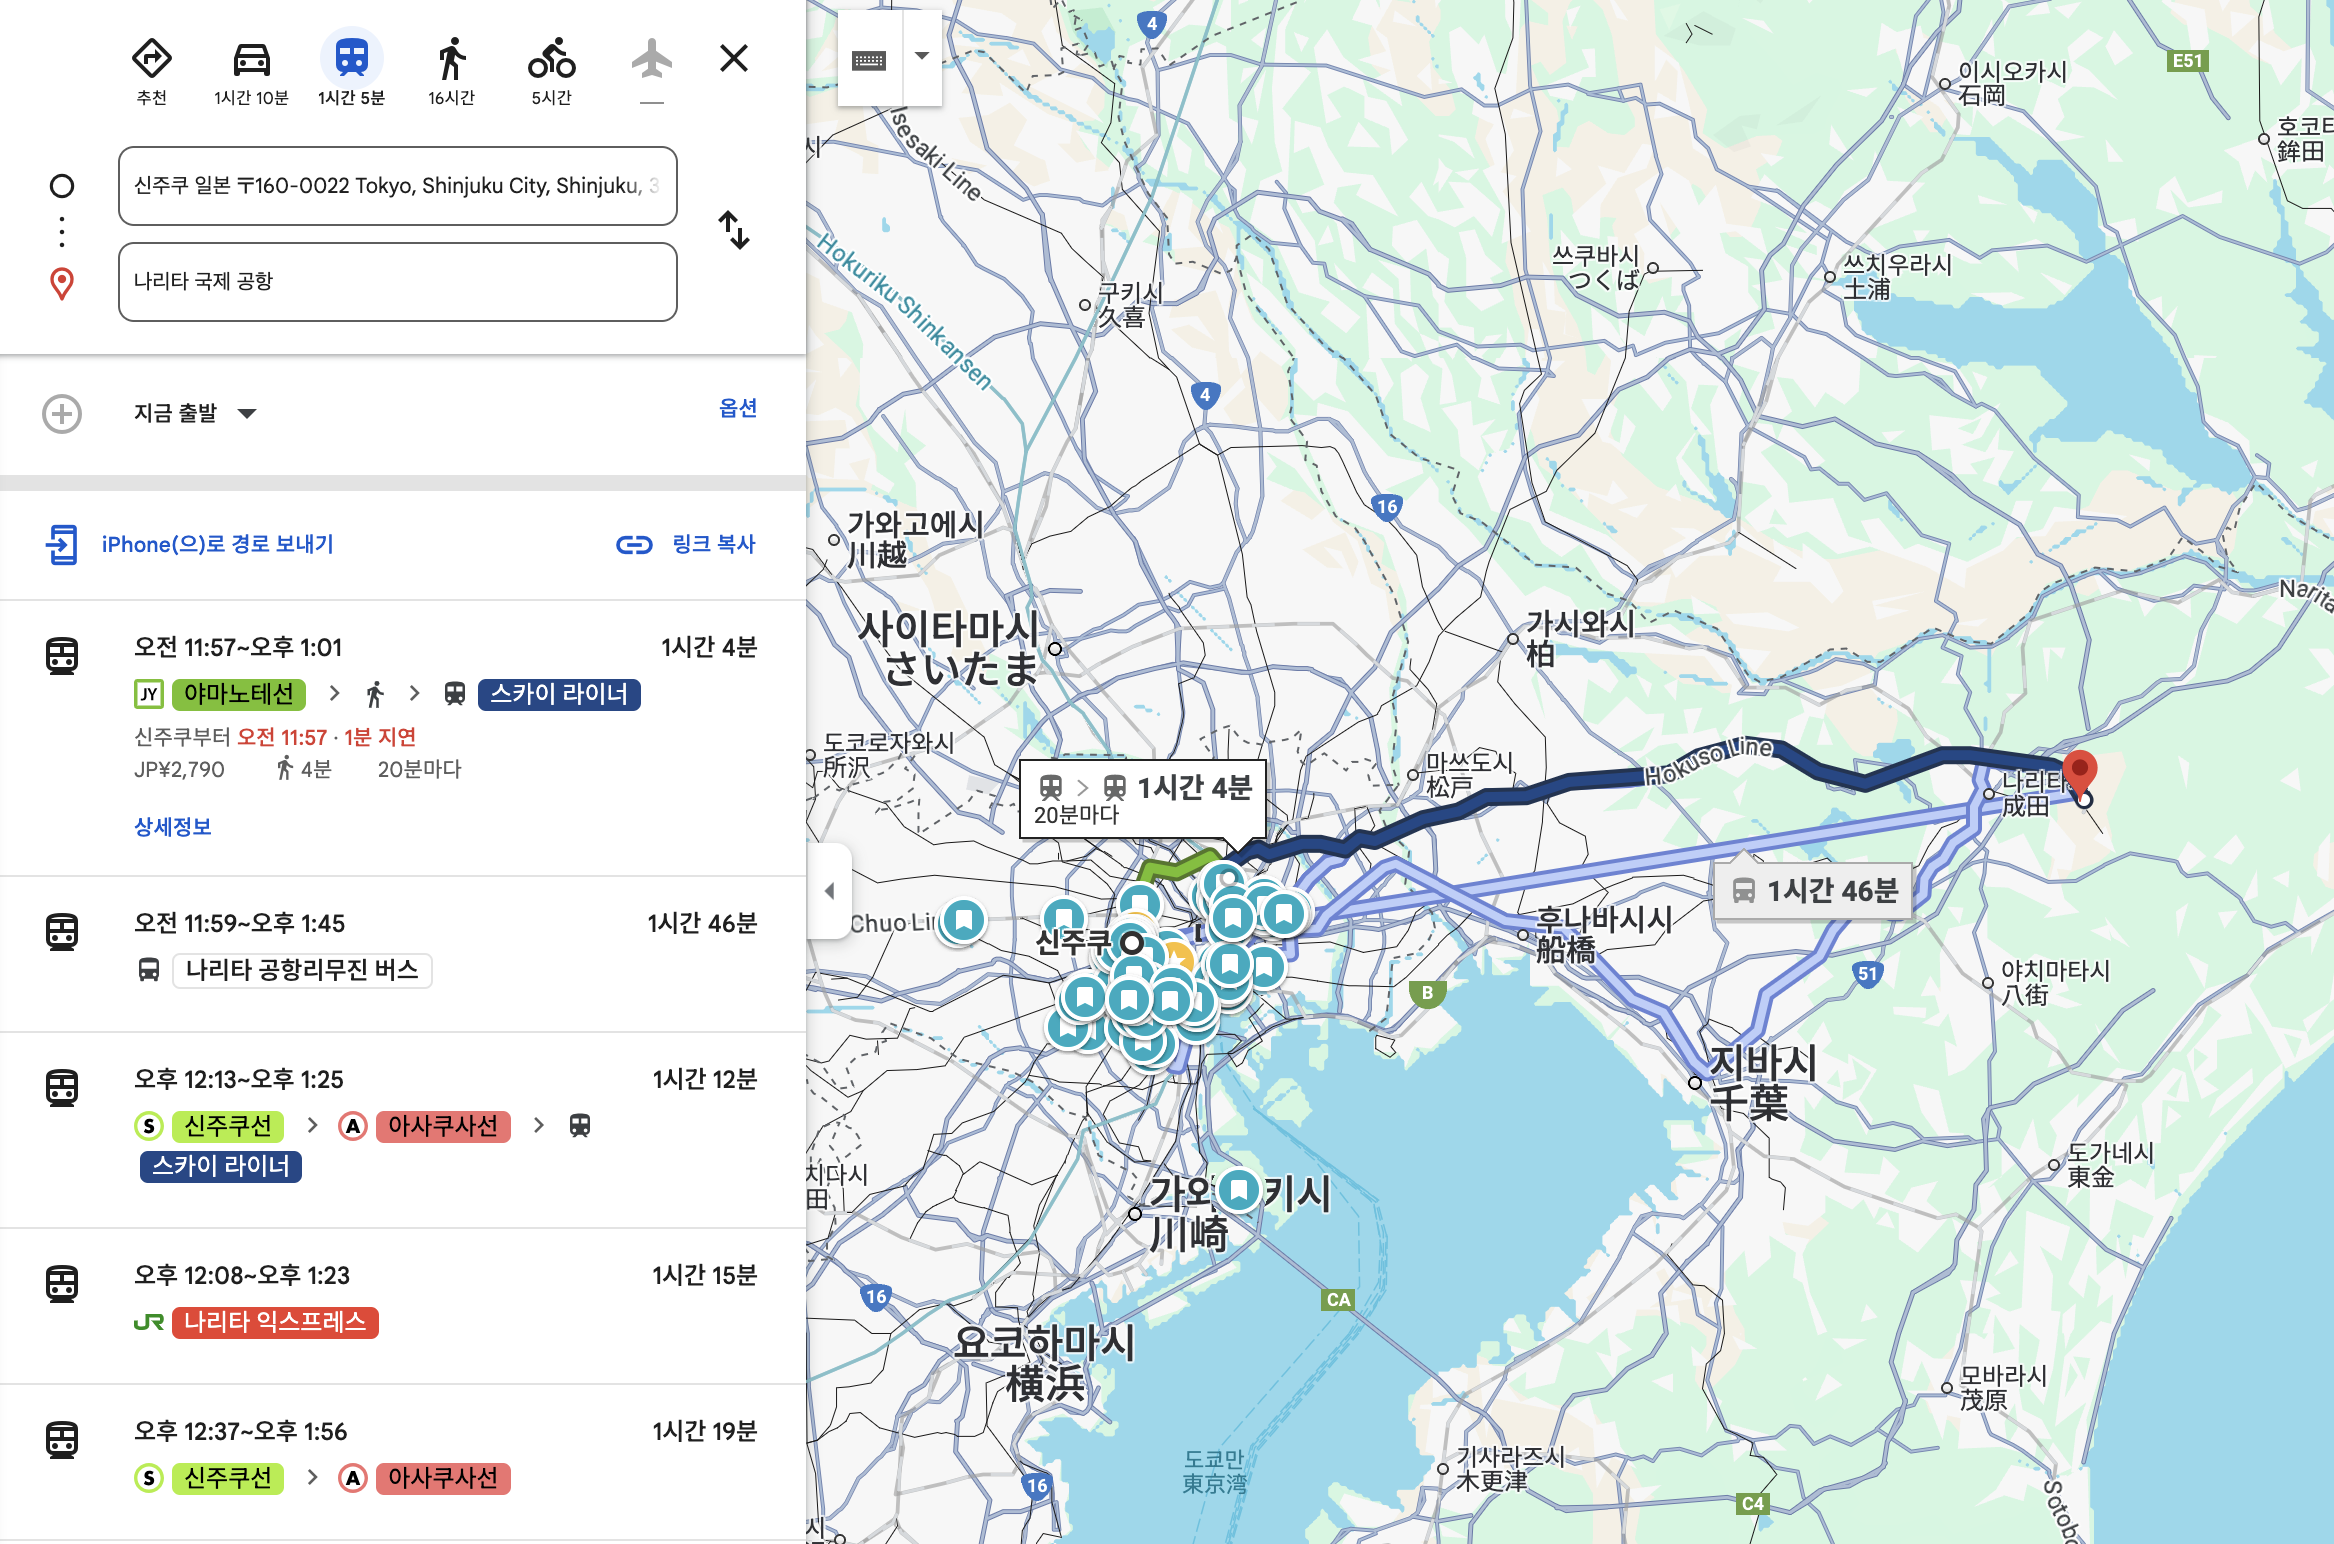Select the transit mode showing 1시간 5분
The width and height of the screenshot is (2334, 1544).
click(352, 60)
